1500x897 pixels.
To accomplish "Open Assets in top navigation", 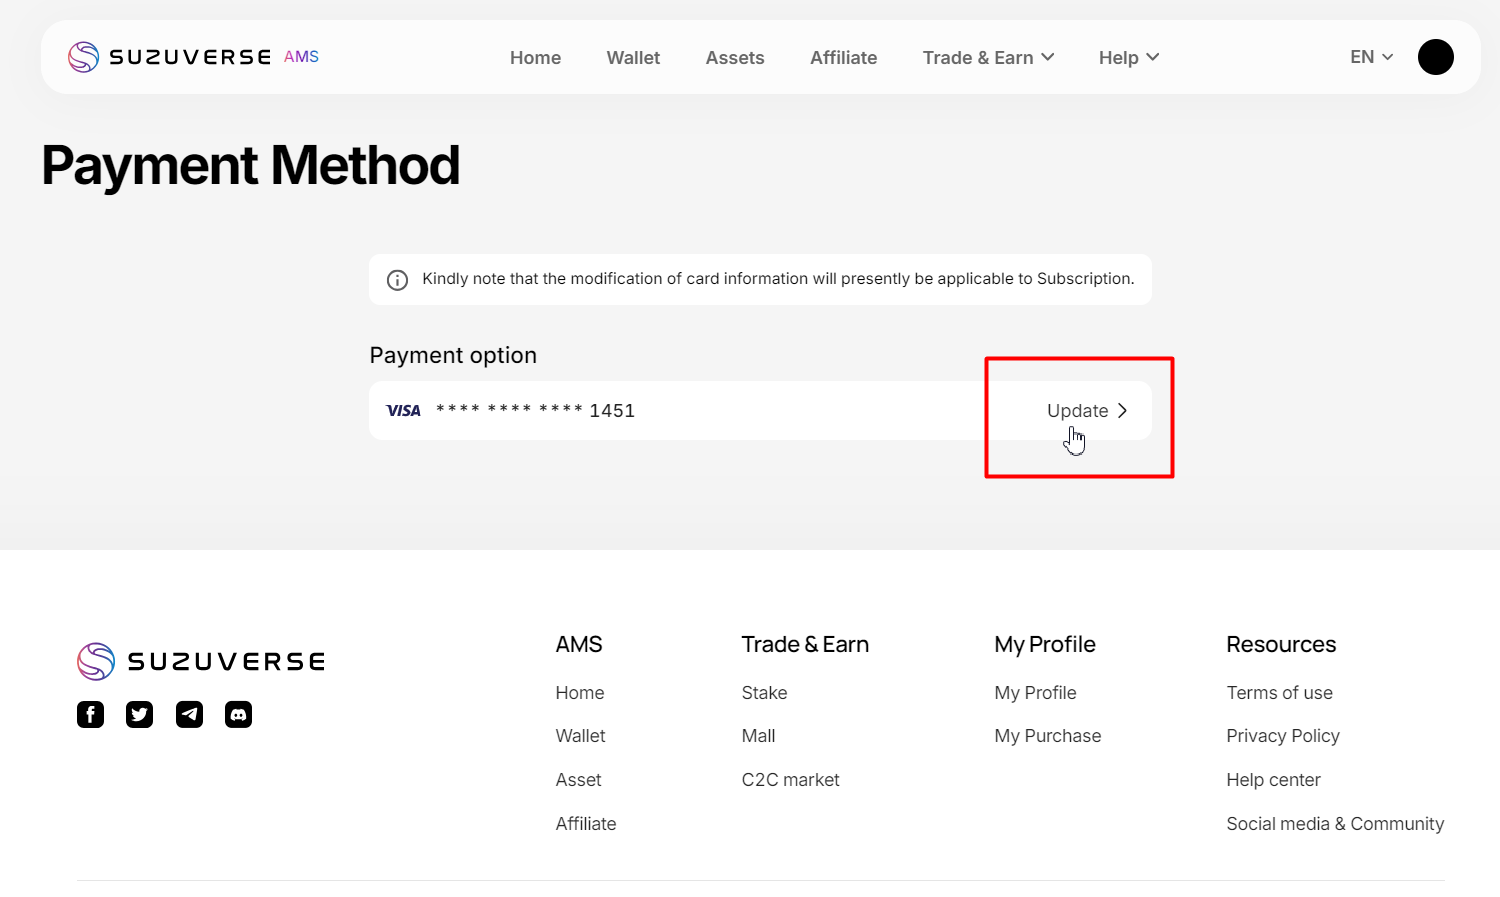I will point(735,58).
